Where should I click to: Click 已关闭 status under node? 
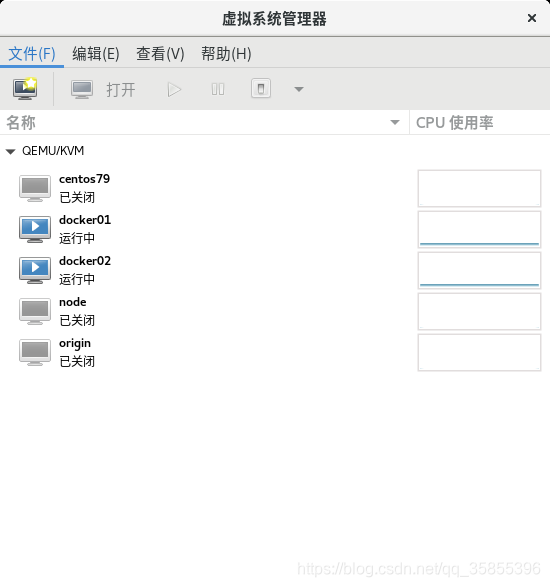click(77, 320)
